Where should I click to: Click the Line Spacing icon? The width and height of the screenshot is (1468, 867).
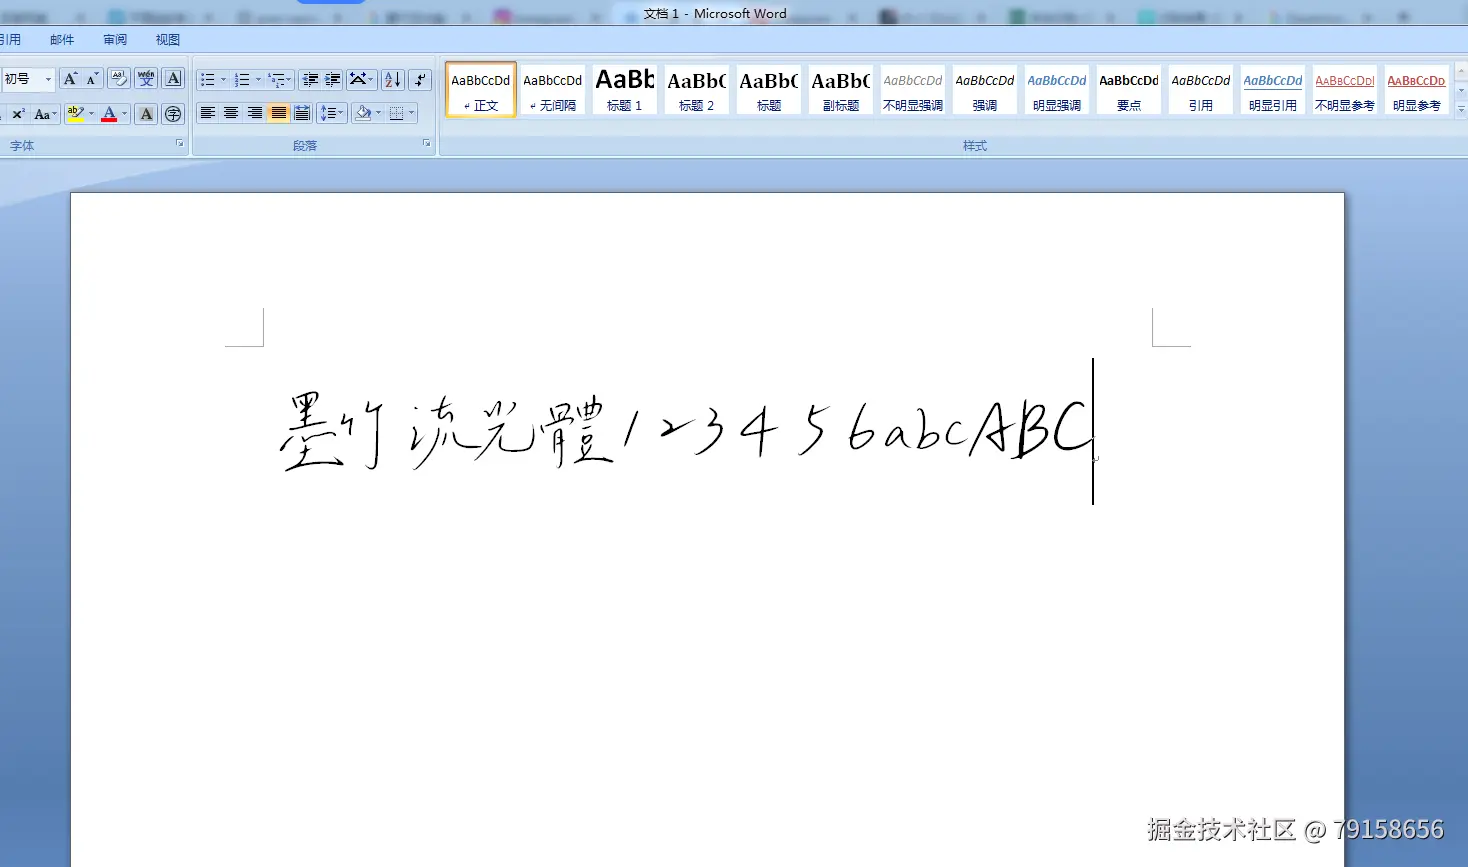(332, 114)
